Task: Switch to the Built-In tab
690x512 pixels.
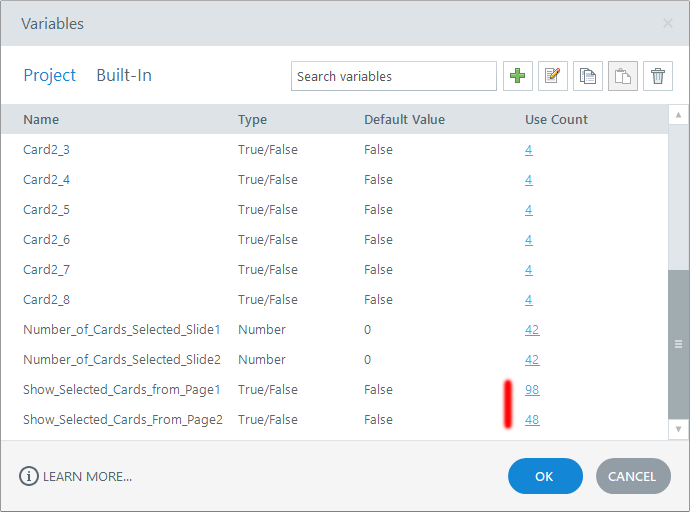Action: (x=124, y=75)
